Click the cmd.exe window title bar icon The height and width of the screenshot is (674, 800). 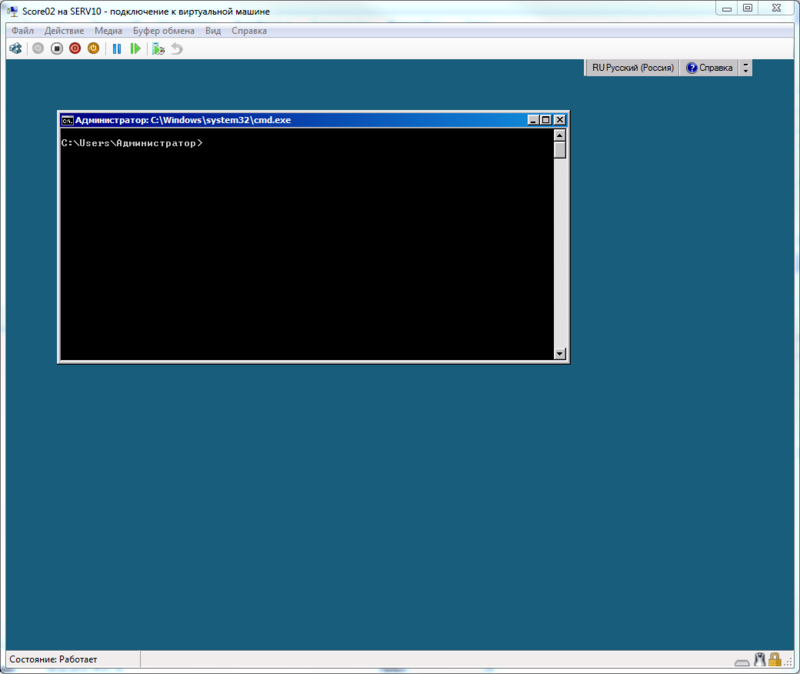tap(67, 118)
